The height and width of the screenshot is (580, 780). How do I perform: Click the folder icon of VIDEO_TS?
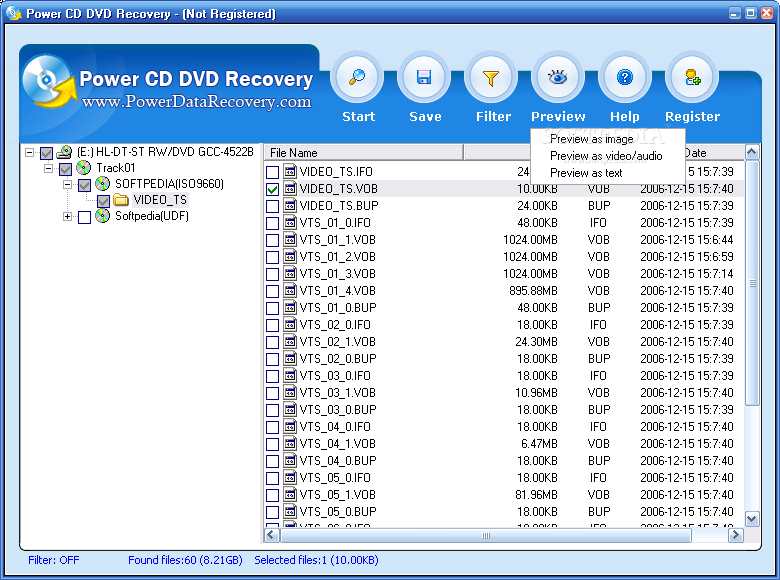point(121,200)
